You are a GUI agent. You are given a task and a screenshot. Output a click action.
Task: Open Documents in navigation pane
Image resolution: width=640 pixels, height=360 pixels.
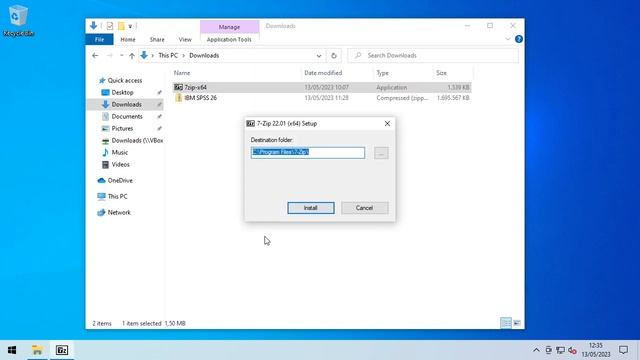tap(127, 116)
